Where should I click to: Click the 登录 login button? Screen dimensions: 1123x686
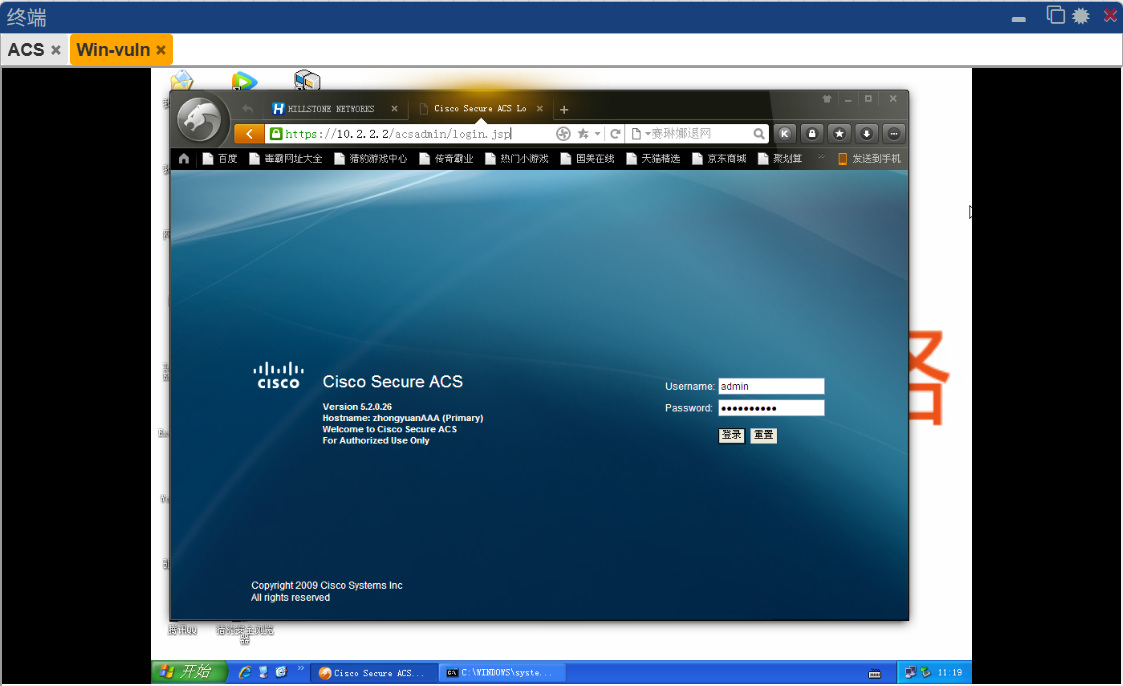(x=731, y=435)
